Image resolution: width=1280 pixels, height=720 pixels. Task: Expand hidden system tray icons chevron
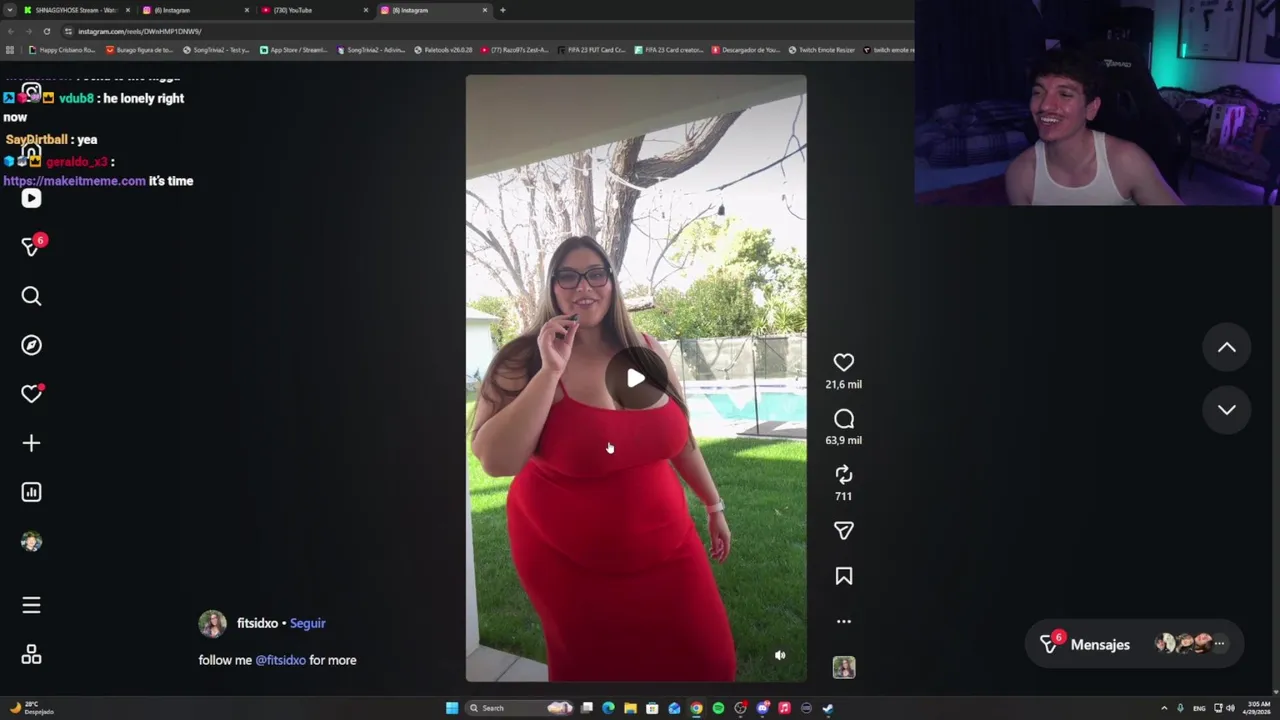pos(1164,708)
